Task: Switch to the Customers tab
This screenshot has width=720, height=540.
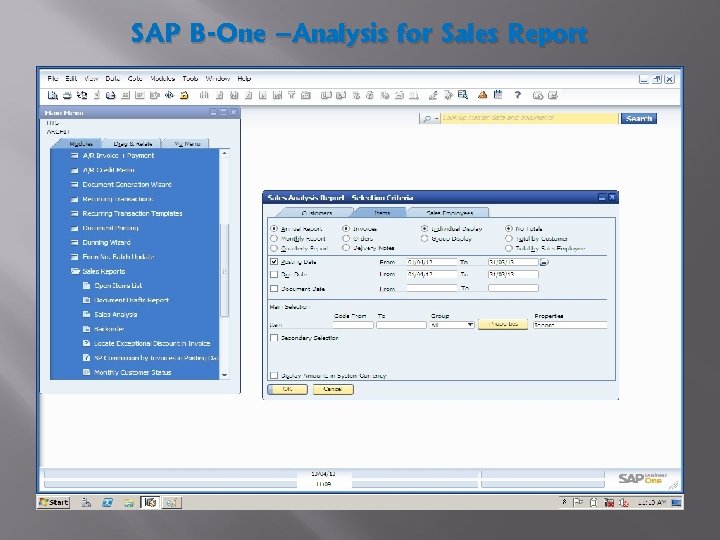Action: [317, 213]
